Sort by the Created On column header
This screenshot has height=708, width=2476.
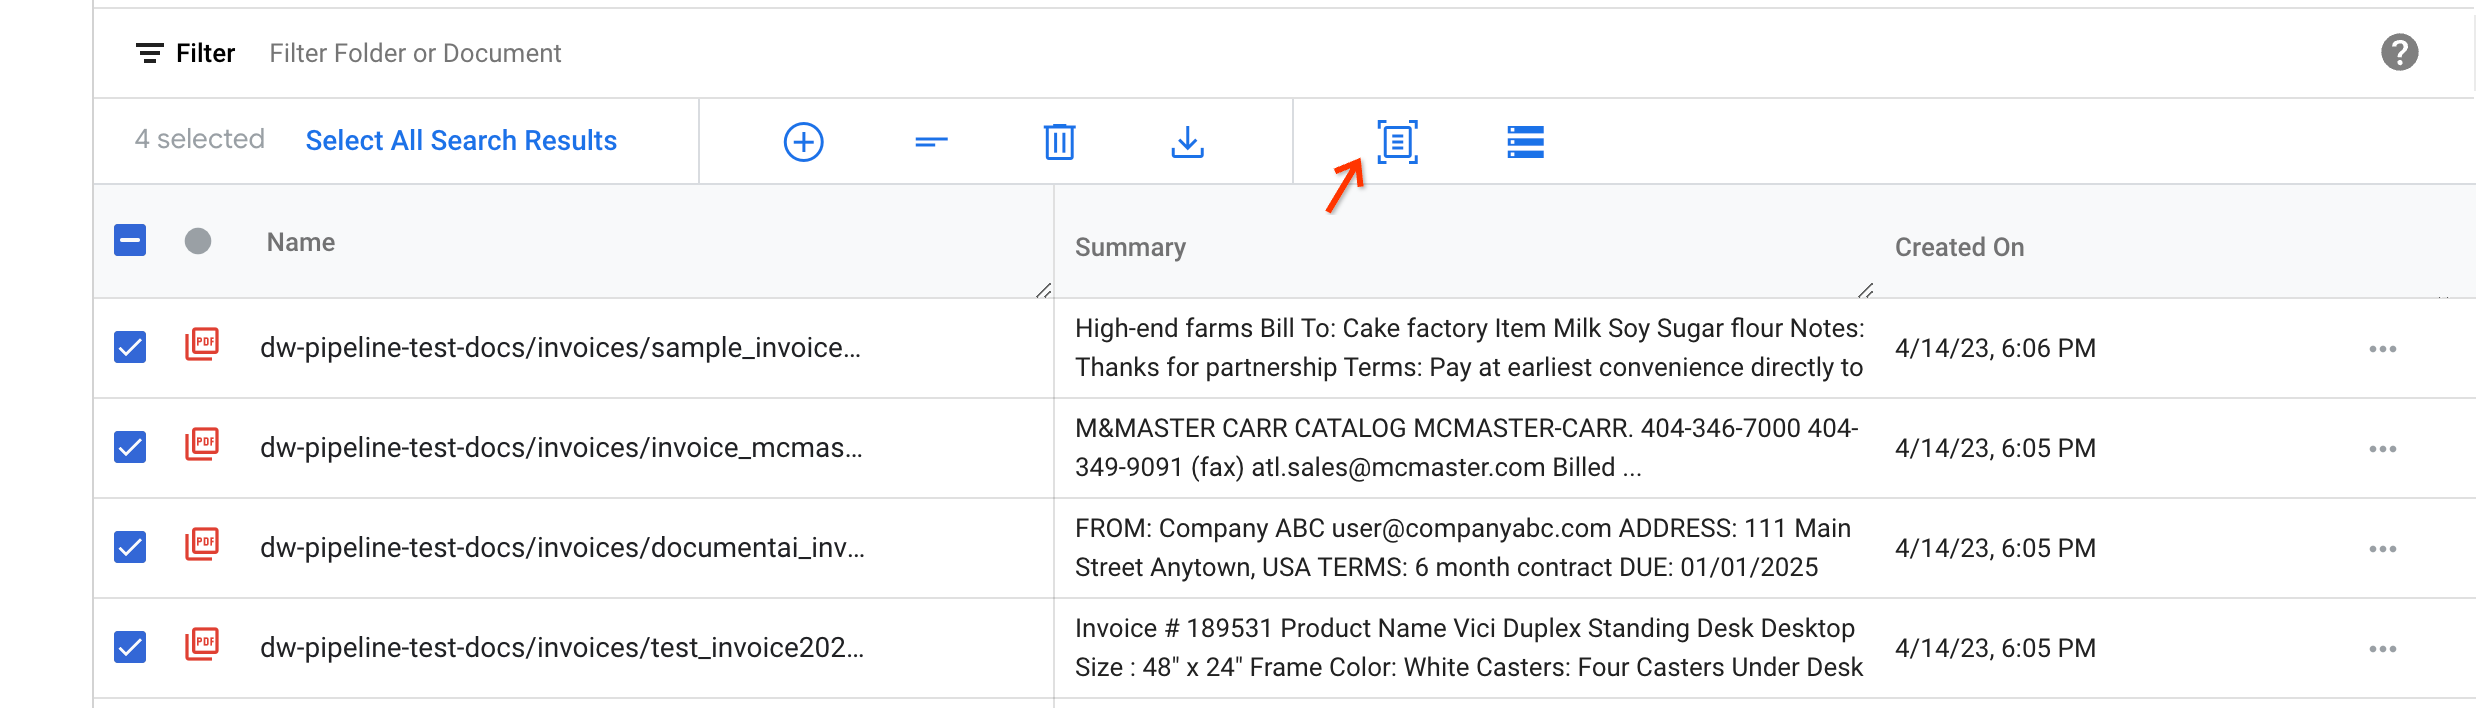click(1959, 247)
